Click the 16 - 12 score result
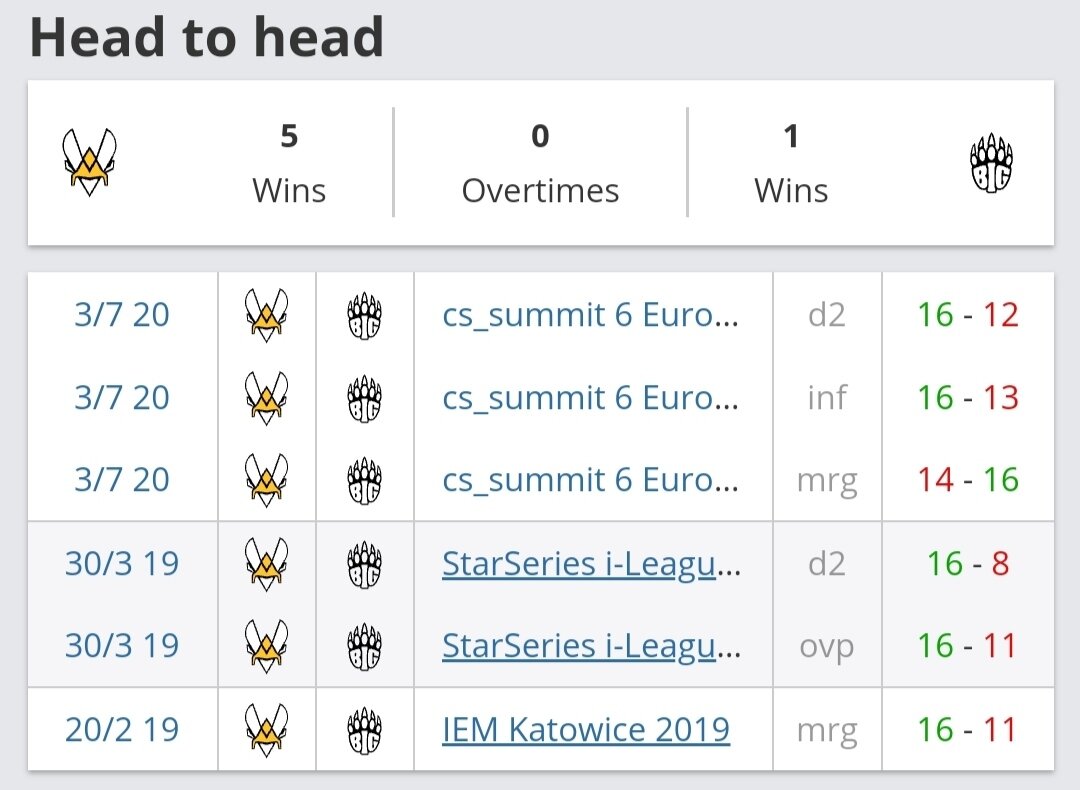 tap(967, 315)
